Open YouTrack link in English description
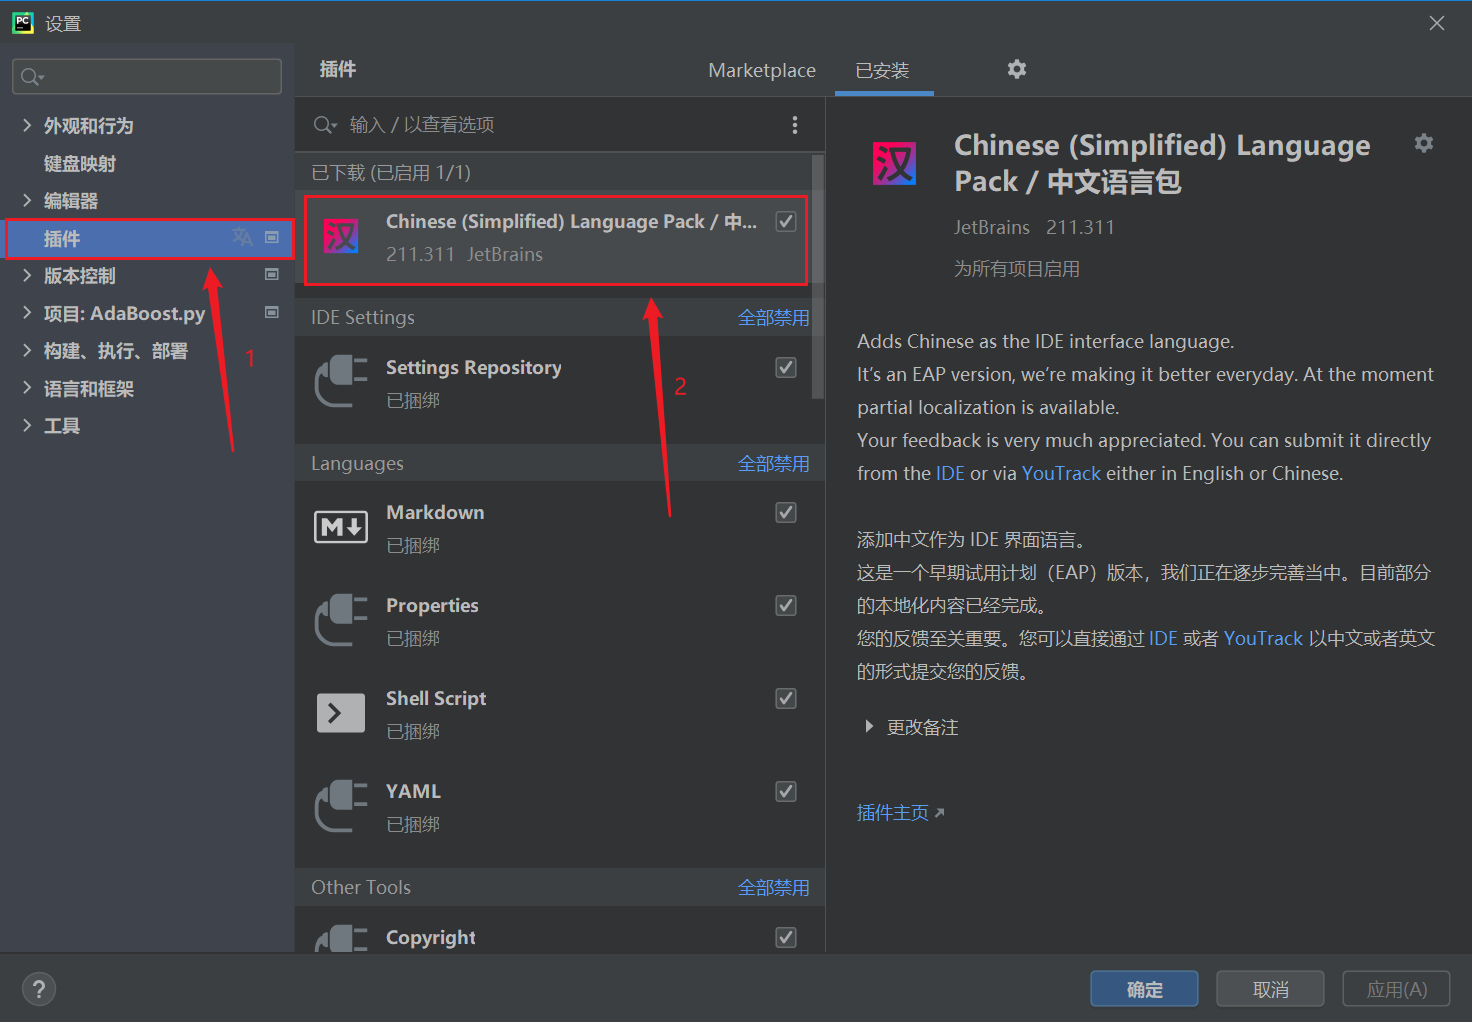Viewport: 1472px width, 1022px height. (x=1061, y=473)
